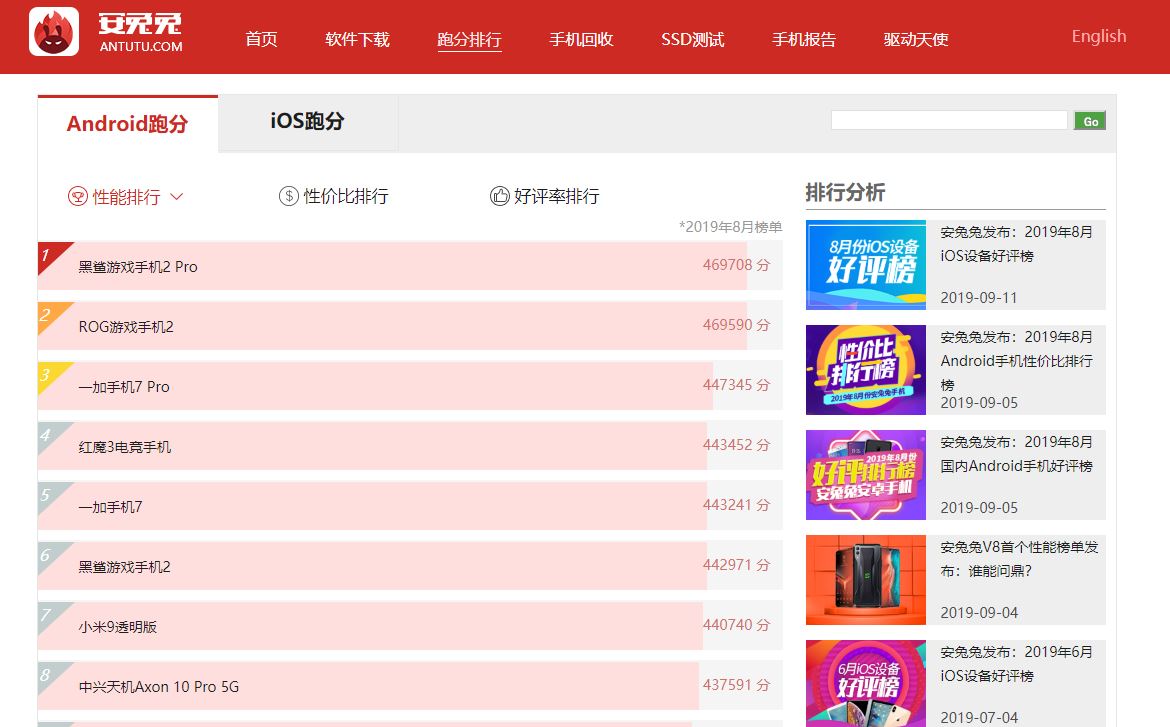This screenshot has width=1170, height=727.
Task: Open the 性价比排行榜 article thumbnail
Action: coord(866,370)
